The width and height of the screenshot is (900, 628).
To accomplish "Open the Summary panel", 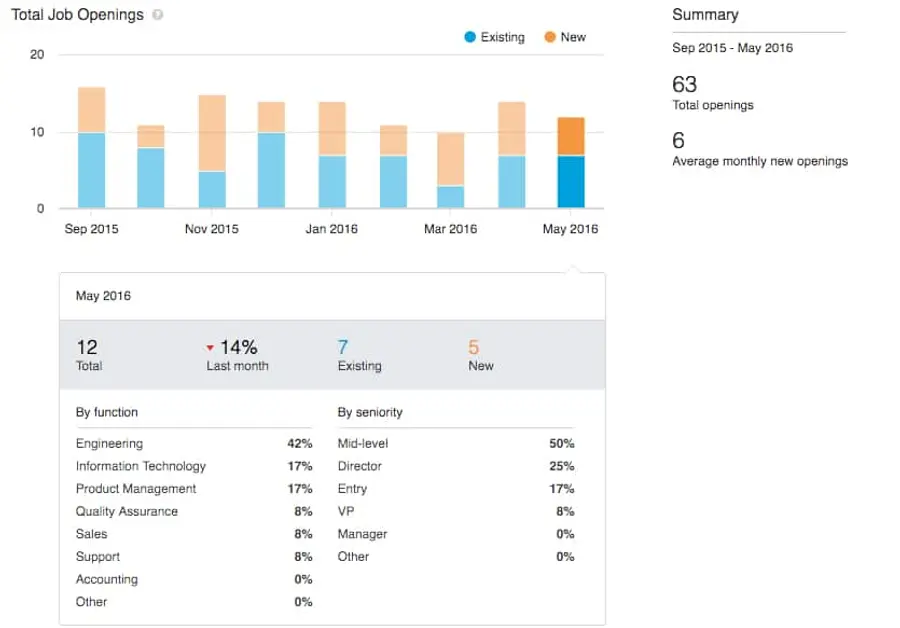I will point(706,15).
